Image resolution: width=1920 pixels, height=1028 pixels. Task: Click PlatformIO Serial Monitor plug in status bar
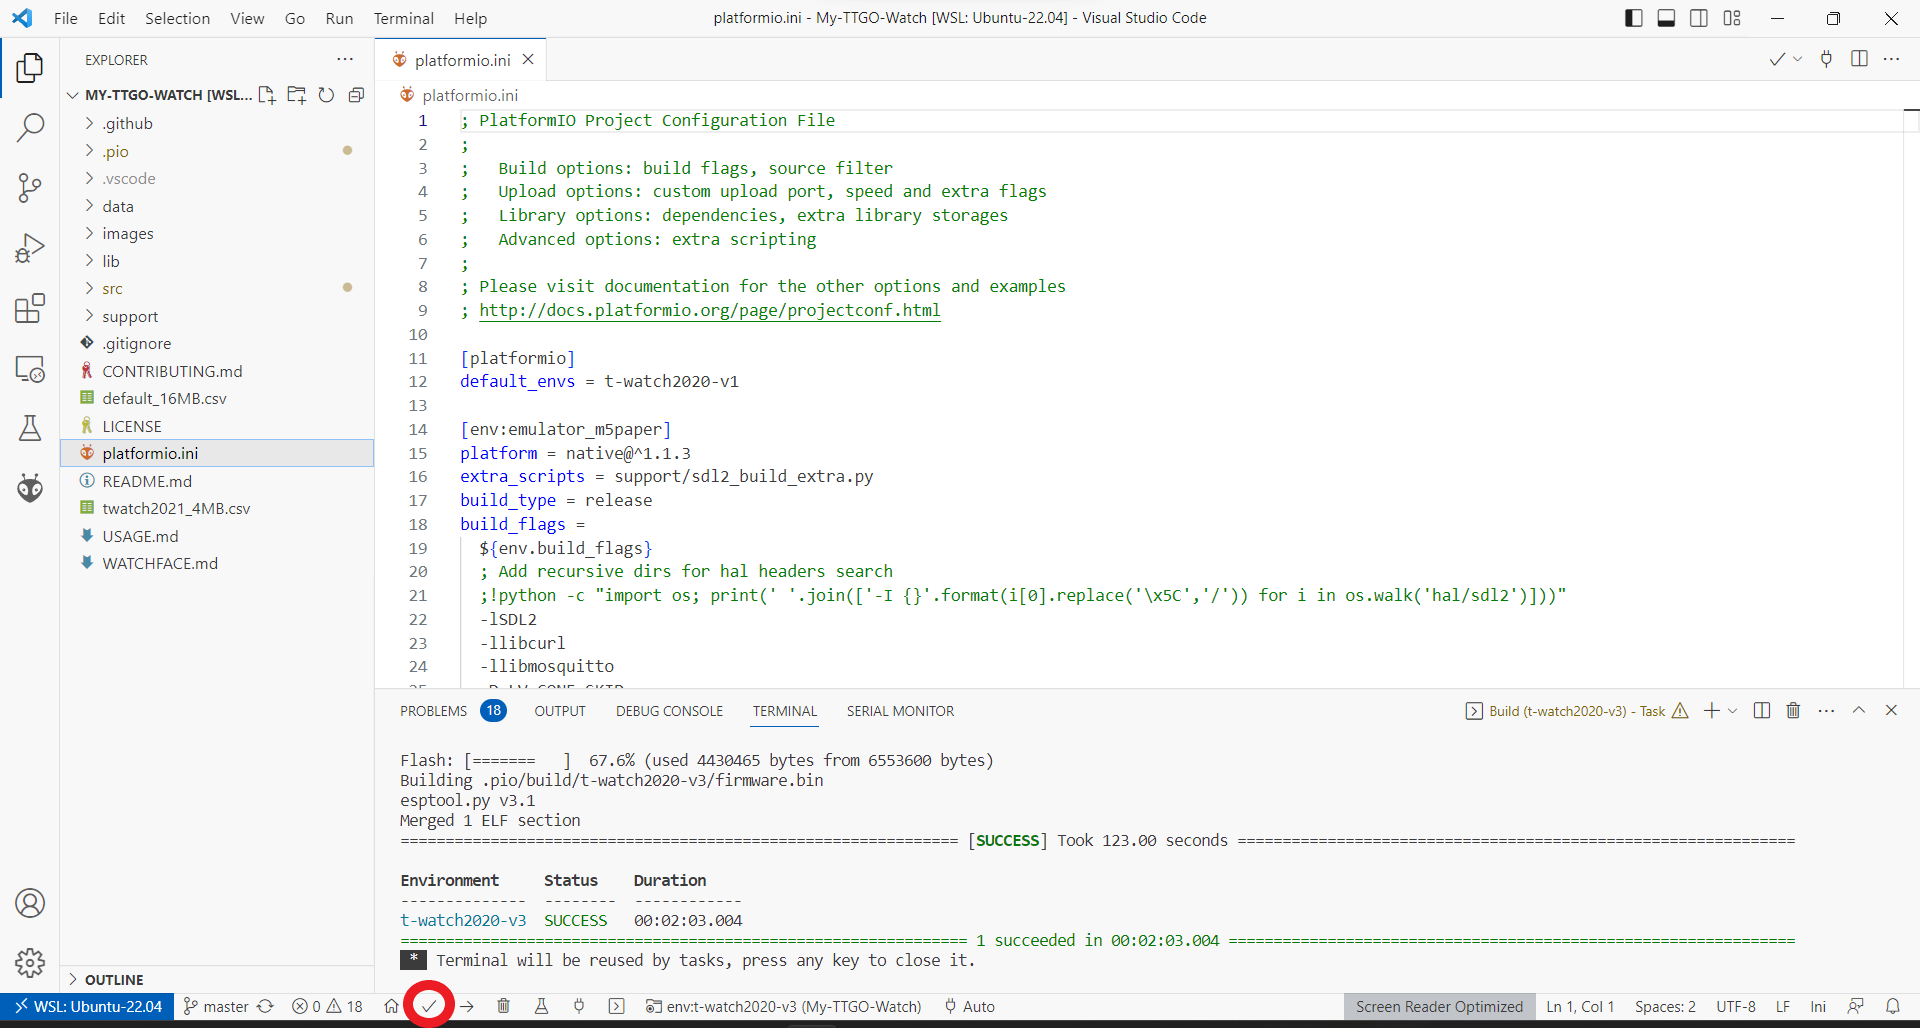point(579,1006)
